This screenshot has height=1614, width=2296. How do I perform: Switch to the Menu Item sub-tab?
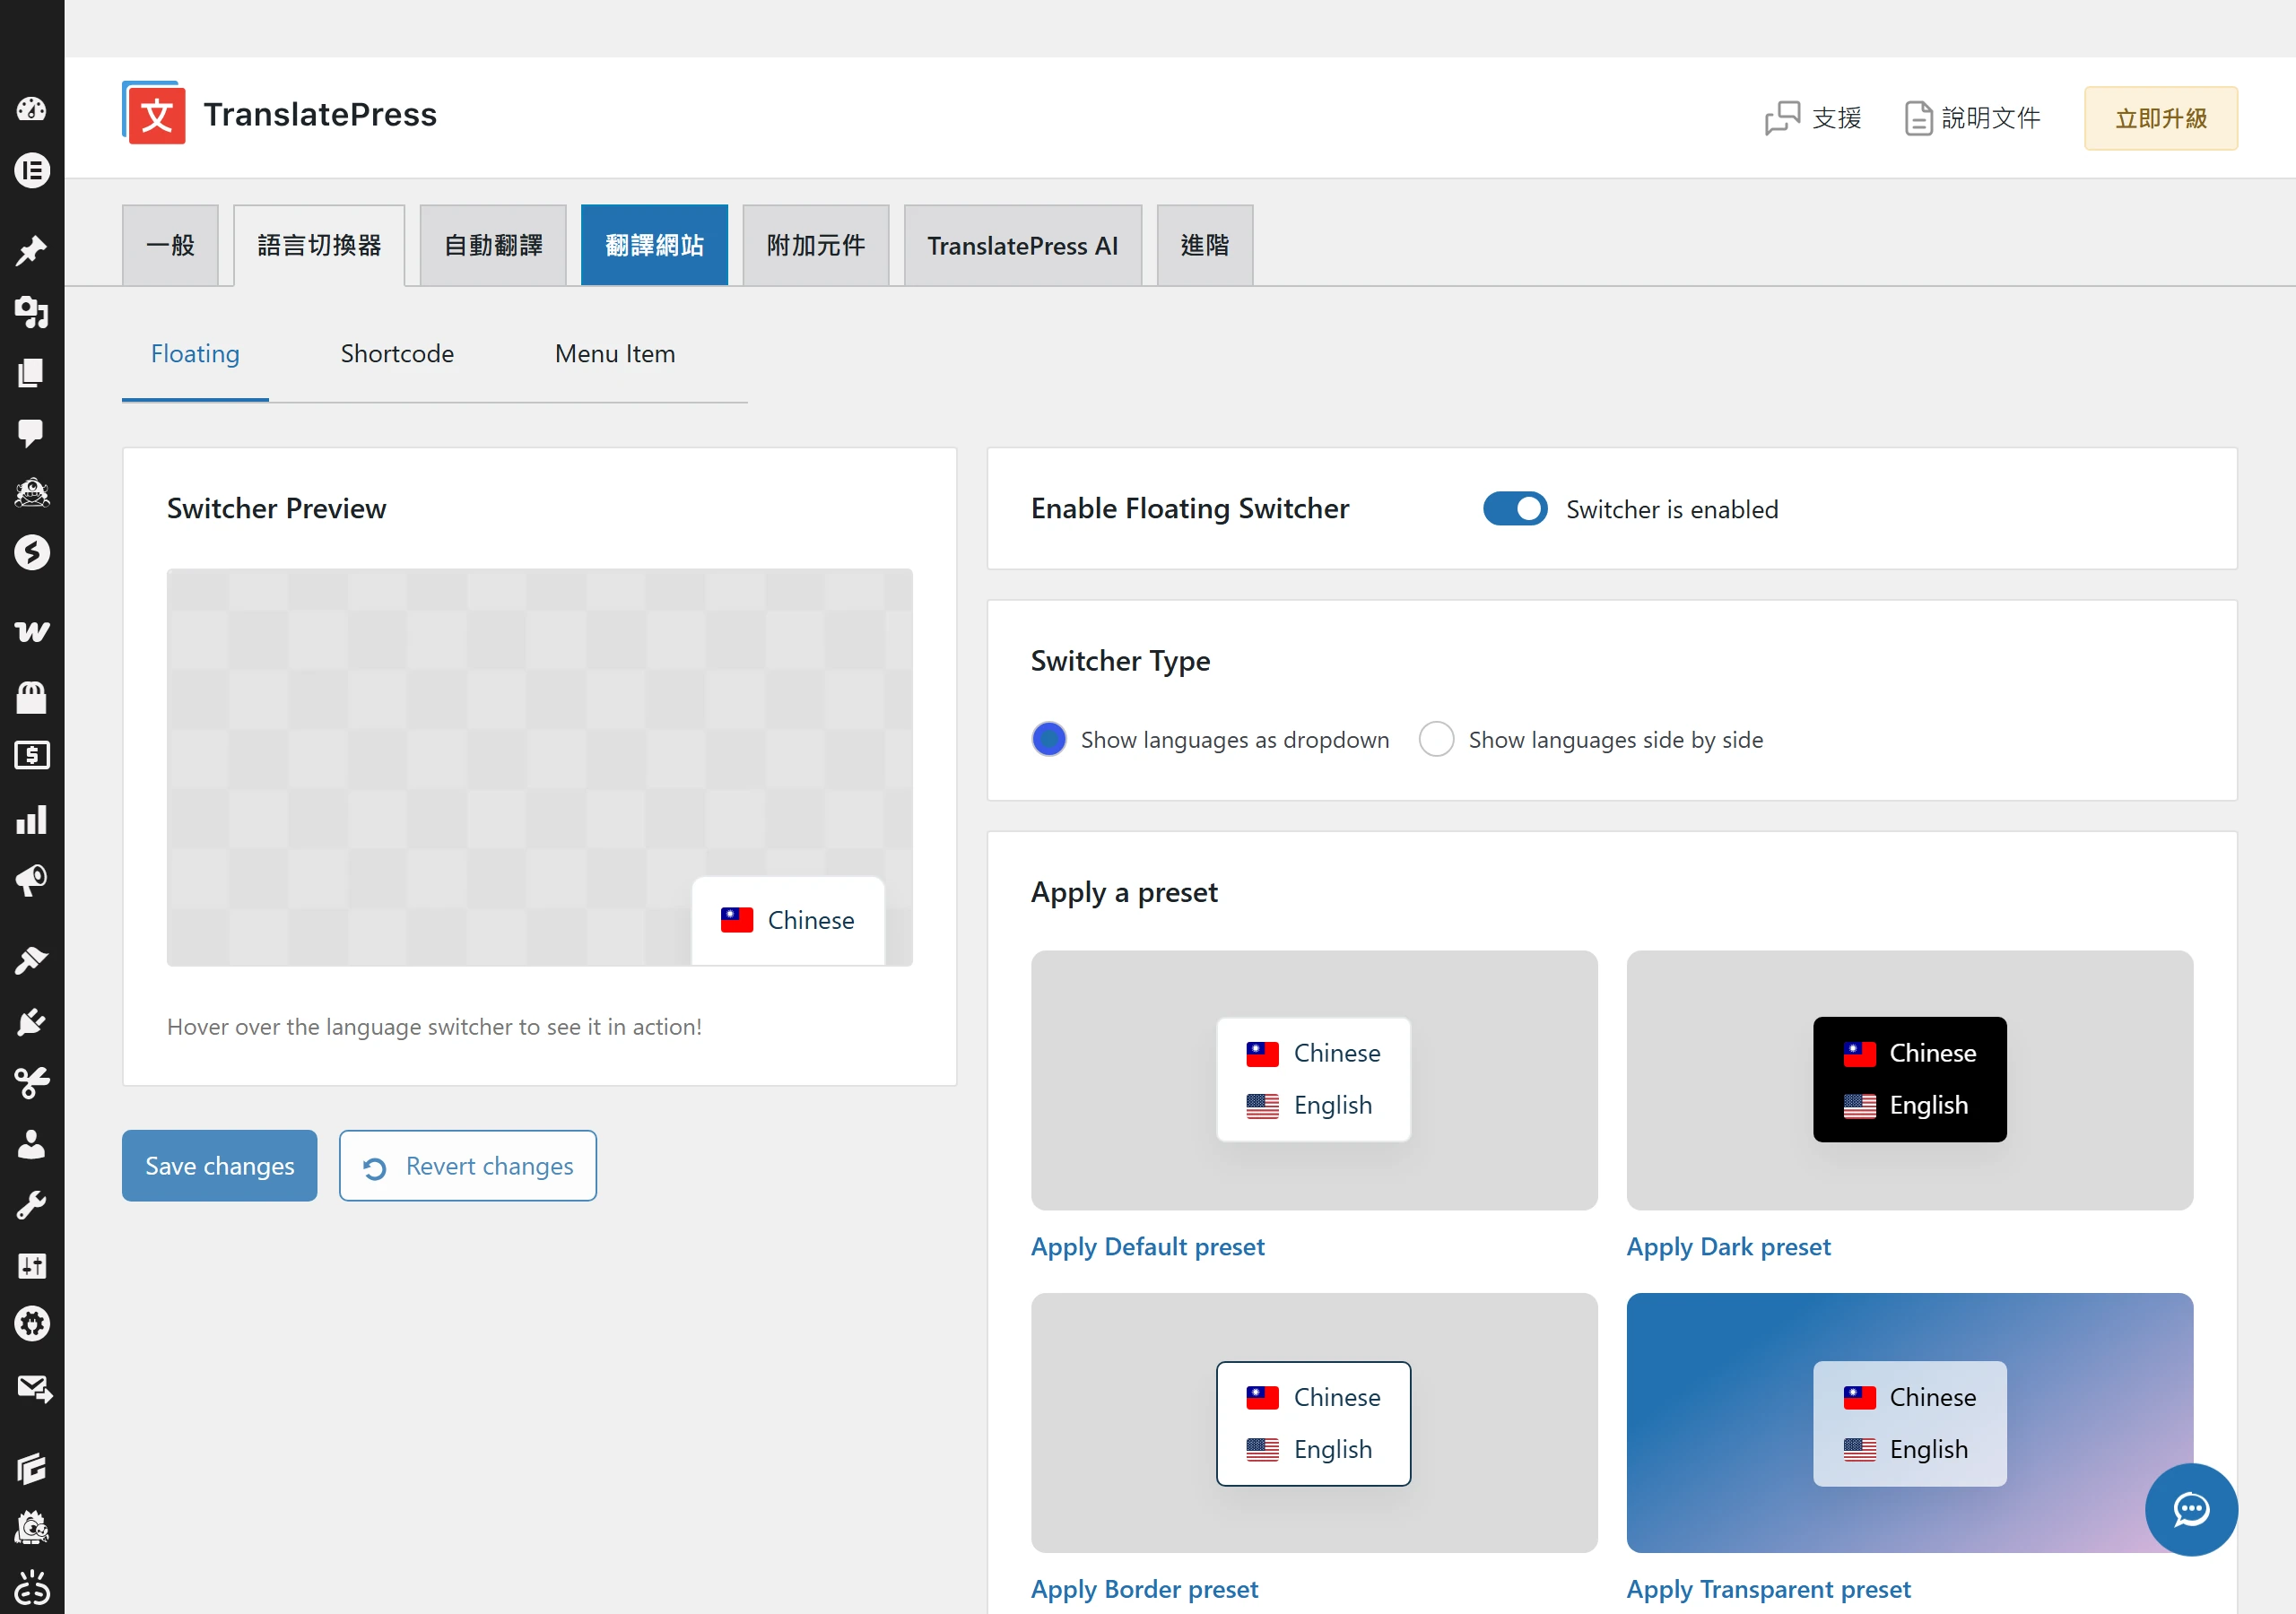click(615, 354)
